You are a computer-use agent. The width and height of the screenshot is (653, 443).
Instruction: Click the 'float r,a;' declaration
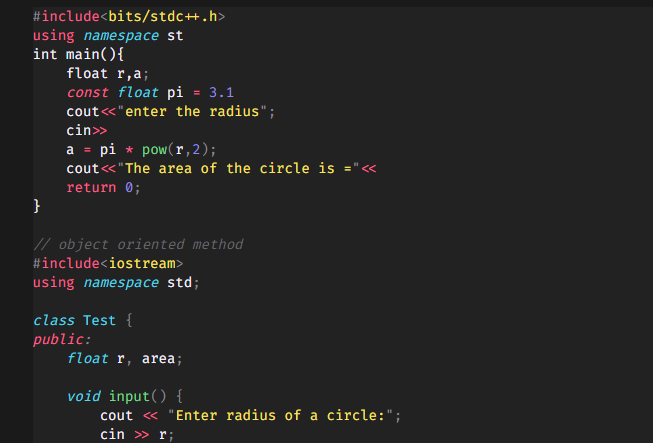point(107,74)
